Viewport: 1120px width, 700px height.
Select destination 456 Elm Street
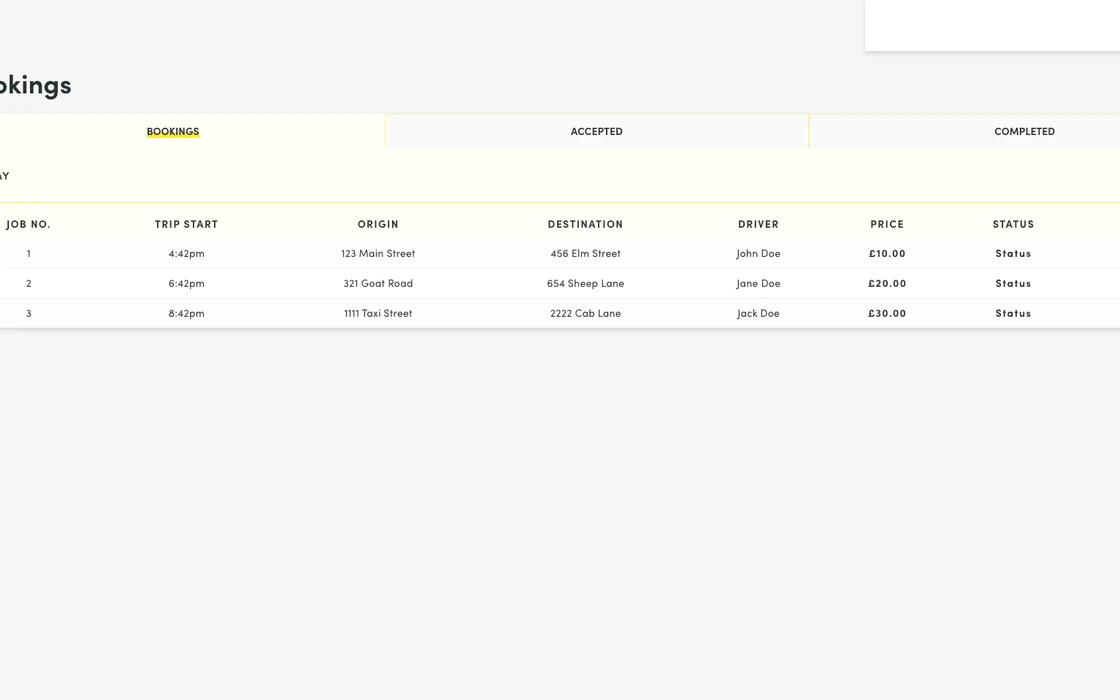coord(585,254)
